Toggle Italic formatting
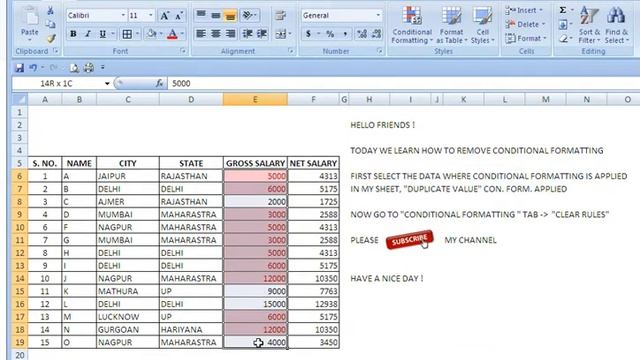Screen dimensions: 640x360 coord(87,34)
